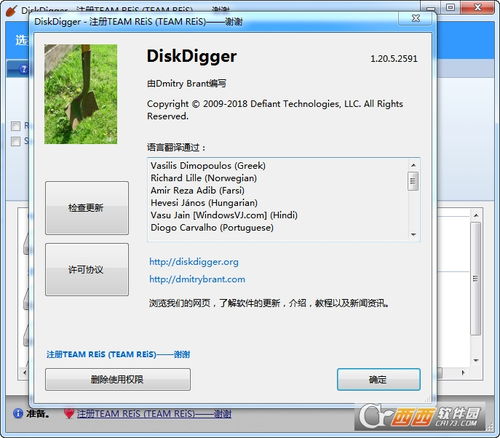
Task: Click 删除使用权限 remove license button
Action: (118, 379)
